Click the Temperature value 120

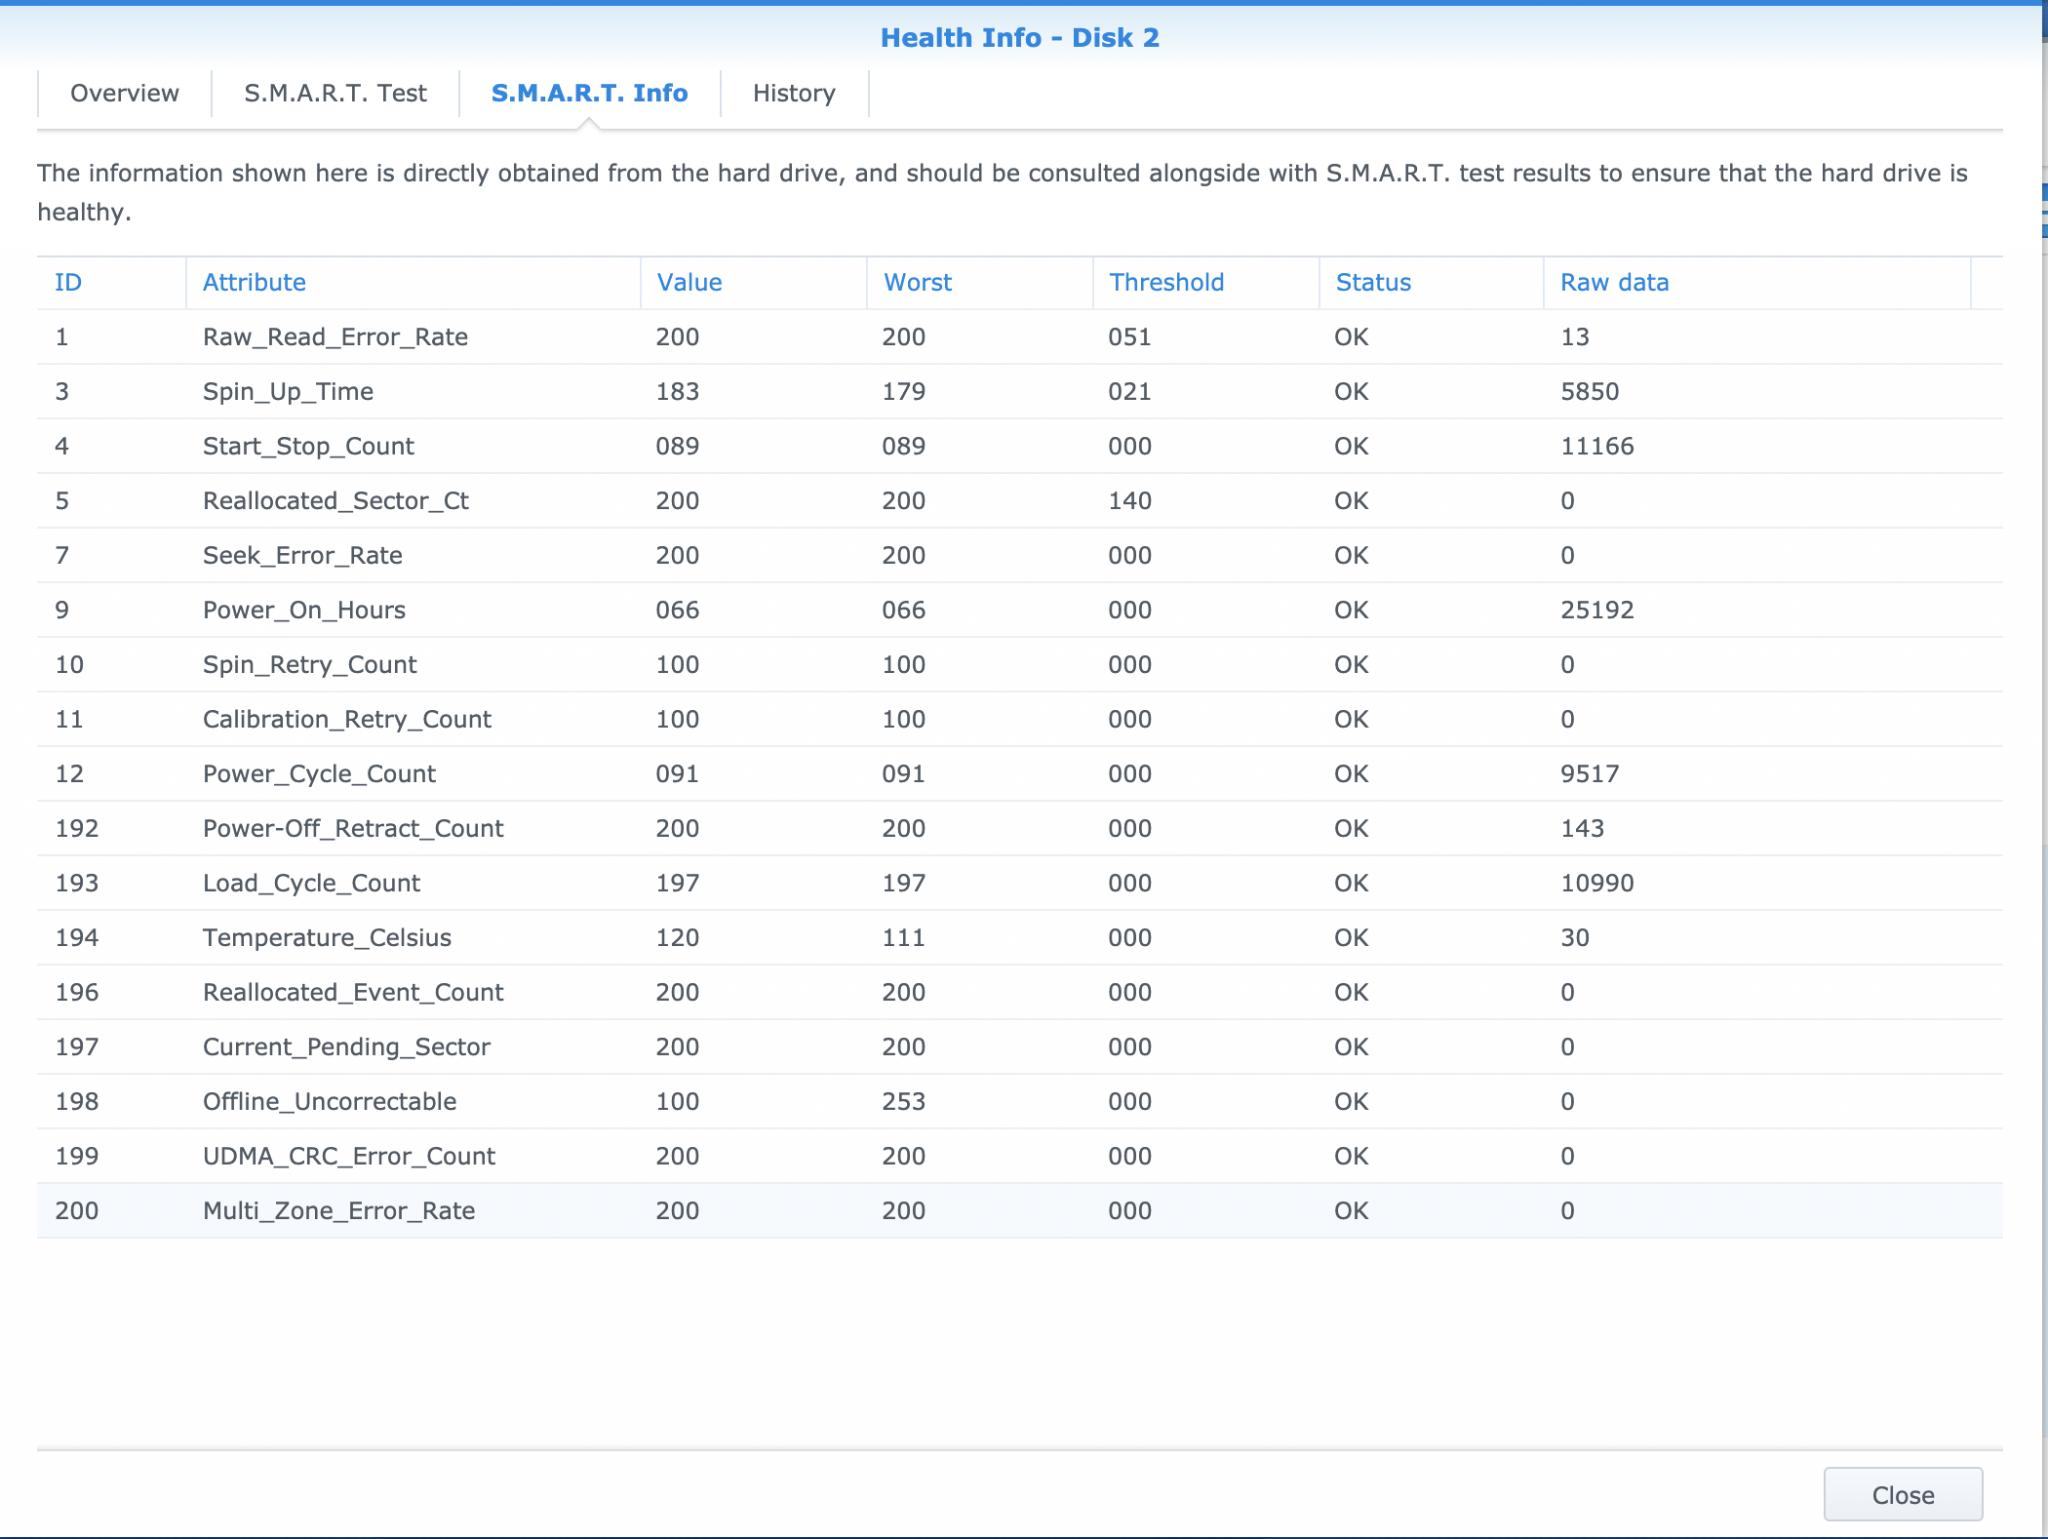point(677,938)
